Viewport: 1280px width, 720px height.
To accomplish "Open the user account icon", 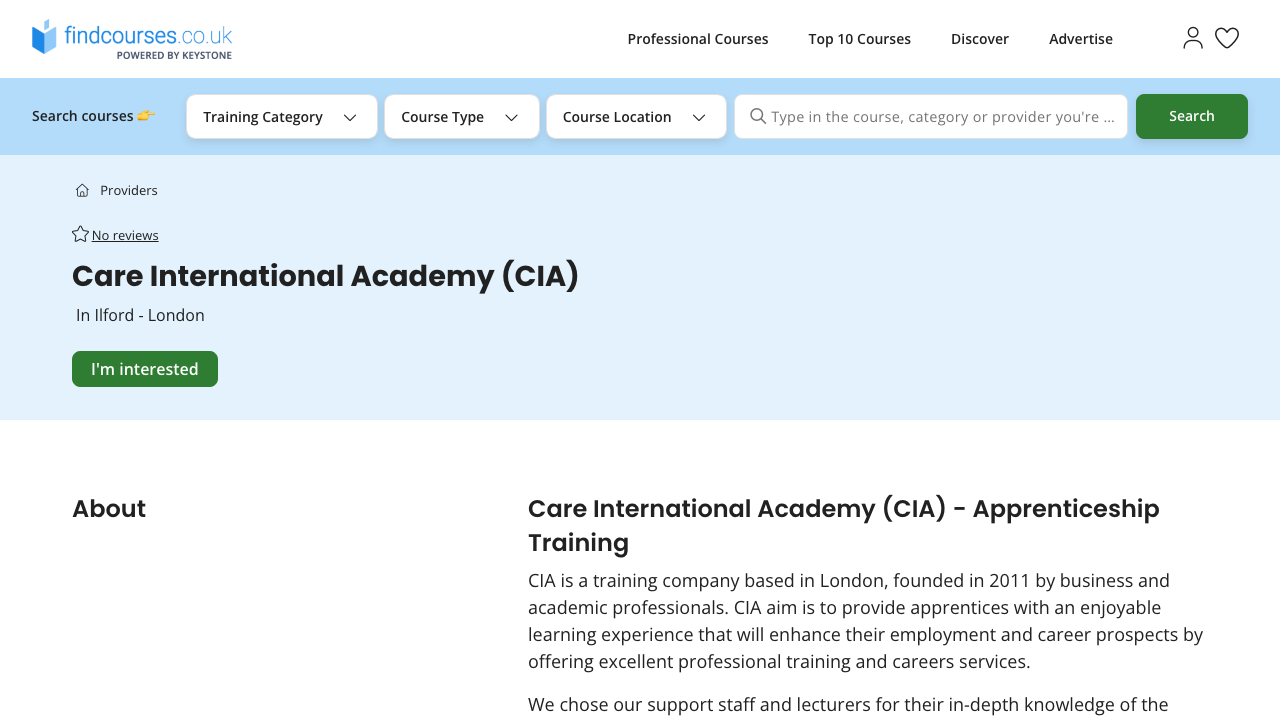I will click(1191, 35).
